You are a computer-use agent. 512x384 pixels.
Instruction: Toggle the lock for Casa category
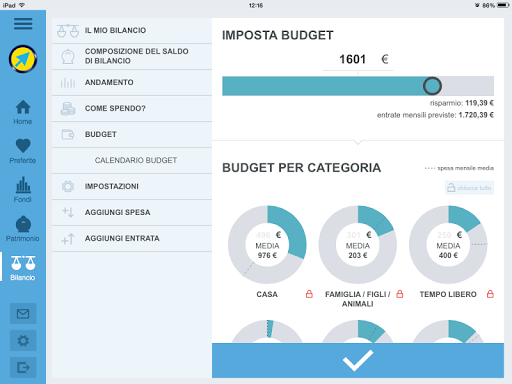pos(309,294)
